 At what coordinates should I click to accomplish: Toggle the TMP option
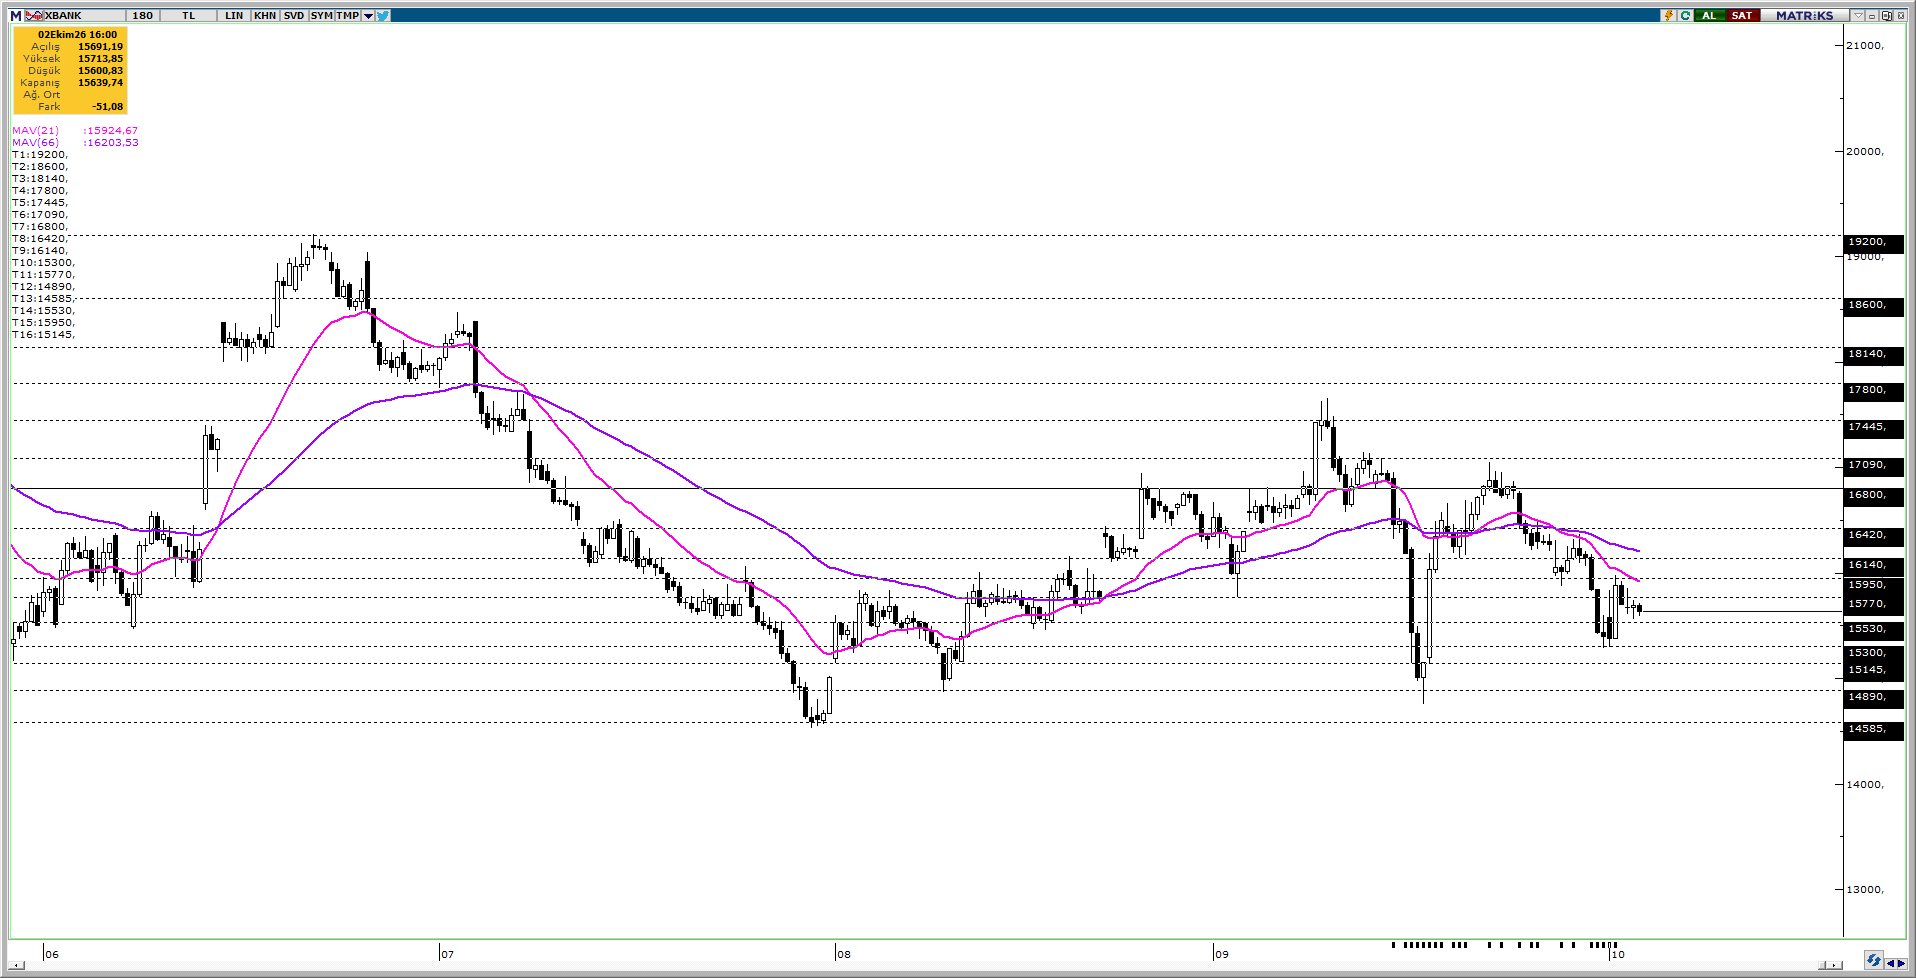[x=347, y=15]
